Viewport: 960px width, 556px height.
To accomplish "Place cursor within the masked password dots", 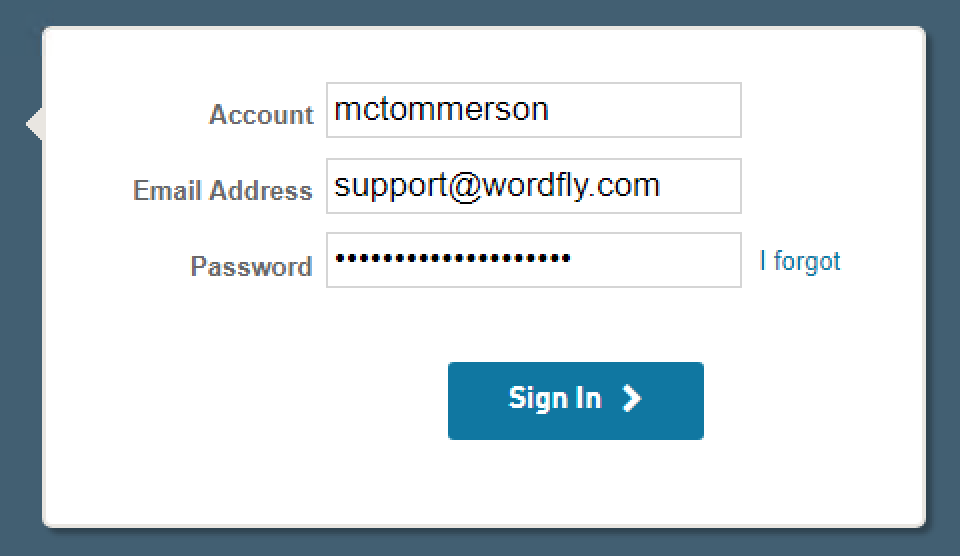I will pyautogui.click(x=453, y=258).
